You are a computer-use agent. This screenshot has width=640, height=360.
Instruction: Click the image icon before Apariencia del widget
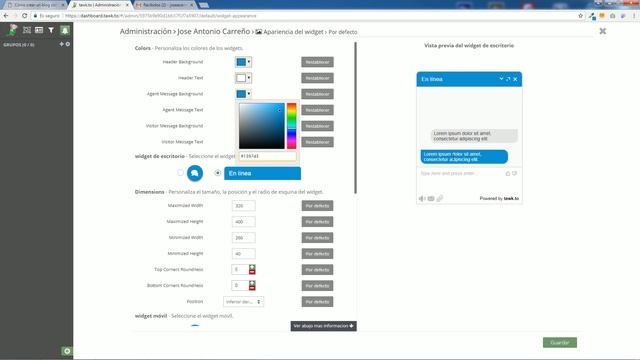tap(259, 32)
